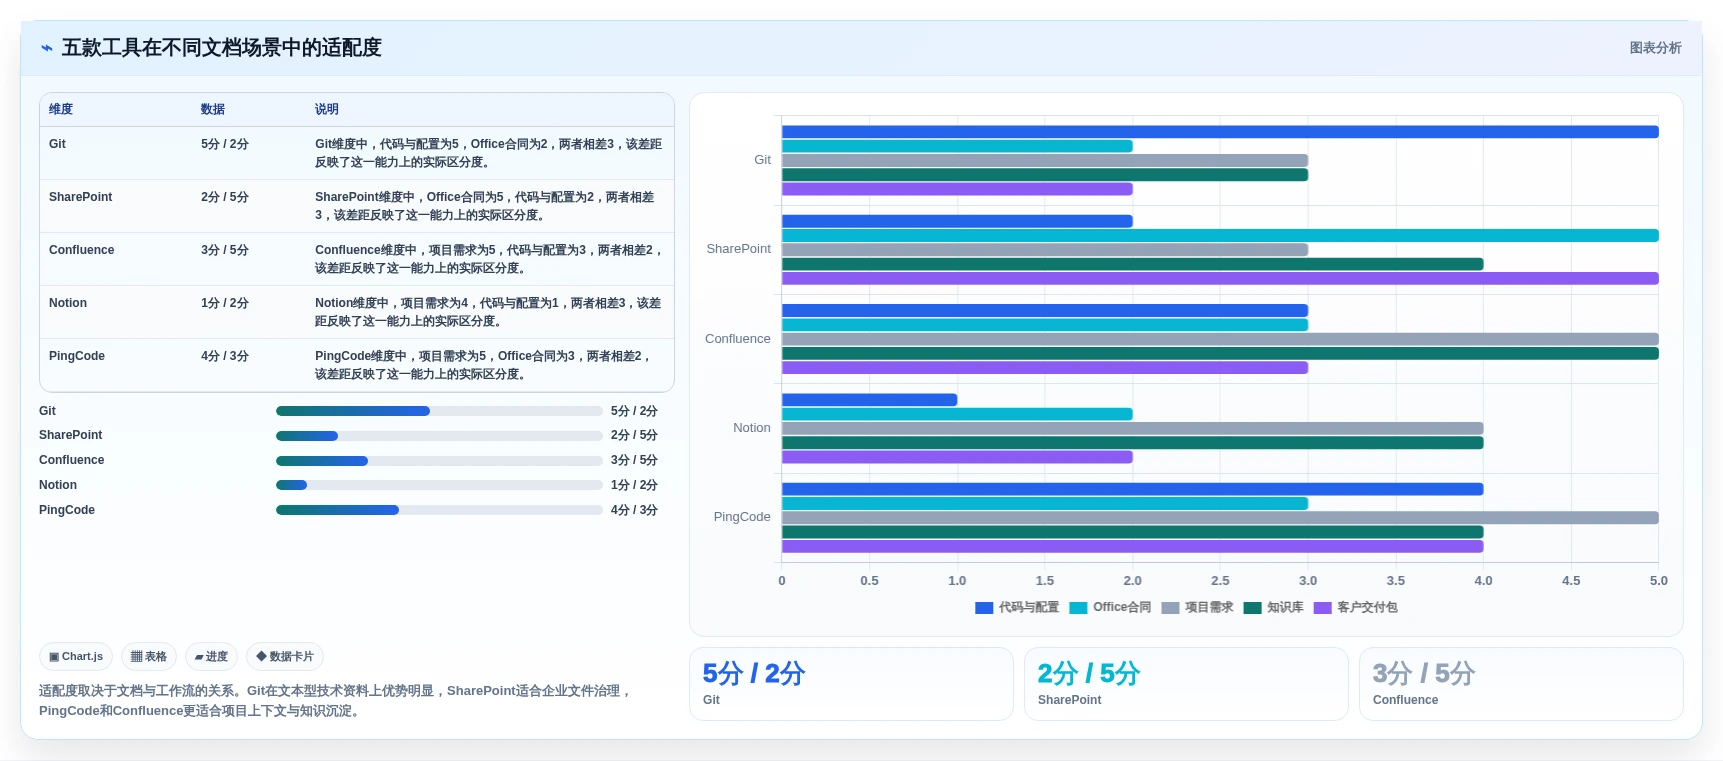Click the Confluence description text in table
Screen dimensions: 1723x761
click(489, 259)
